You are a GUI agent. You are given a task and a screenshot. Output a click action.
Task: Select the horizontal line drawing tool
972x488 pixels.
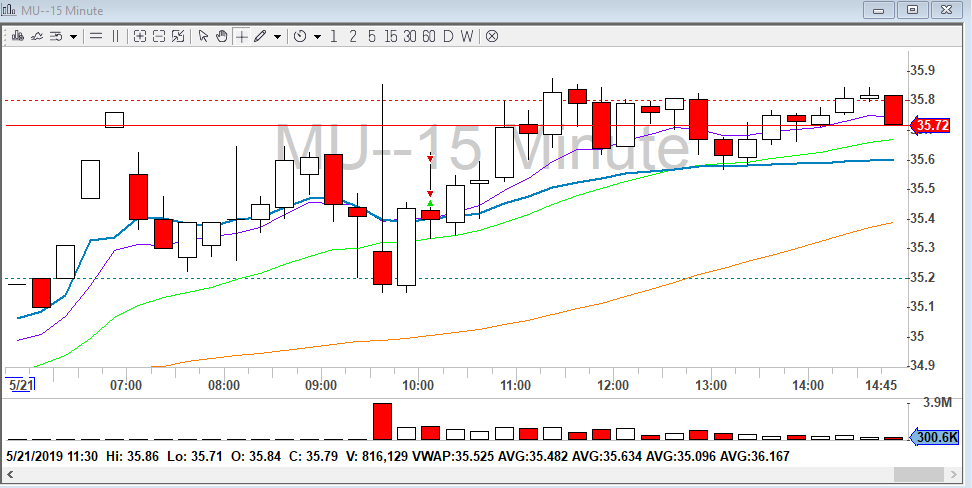click(x=96, y=37)
